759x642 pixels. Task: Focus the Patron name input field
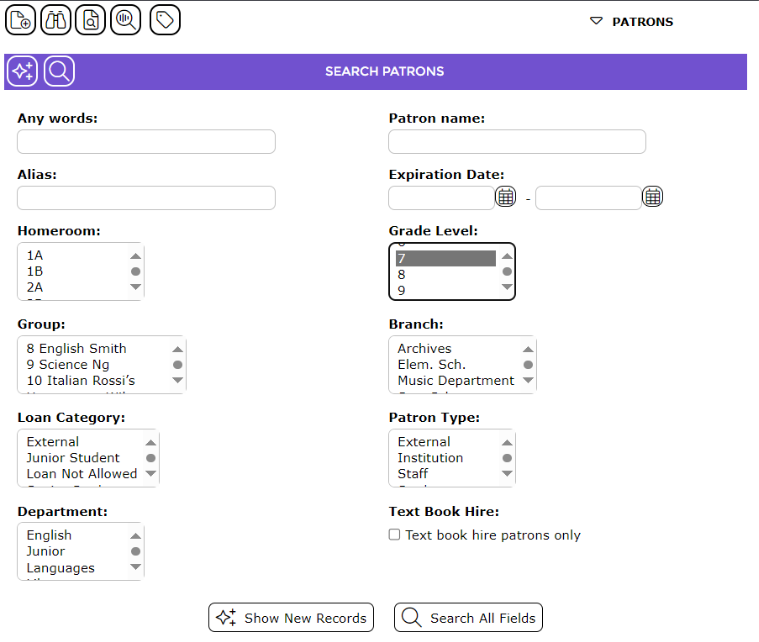pos(517,142)
